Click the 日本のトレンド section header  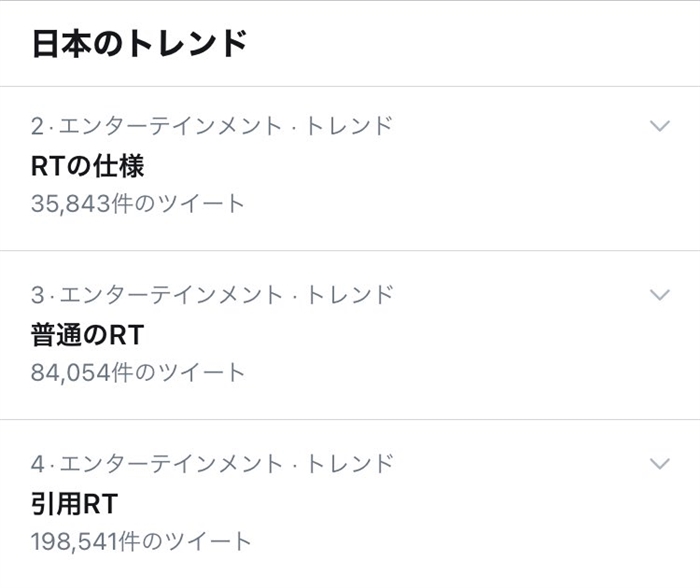[139, 44]
